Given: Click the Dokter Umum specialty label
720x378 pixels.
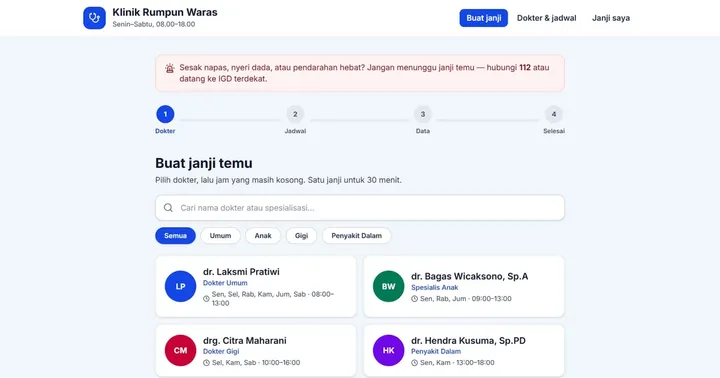Looking at the screenshot, I should (225, 283).
